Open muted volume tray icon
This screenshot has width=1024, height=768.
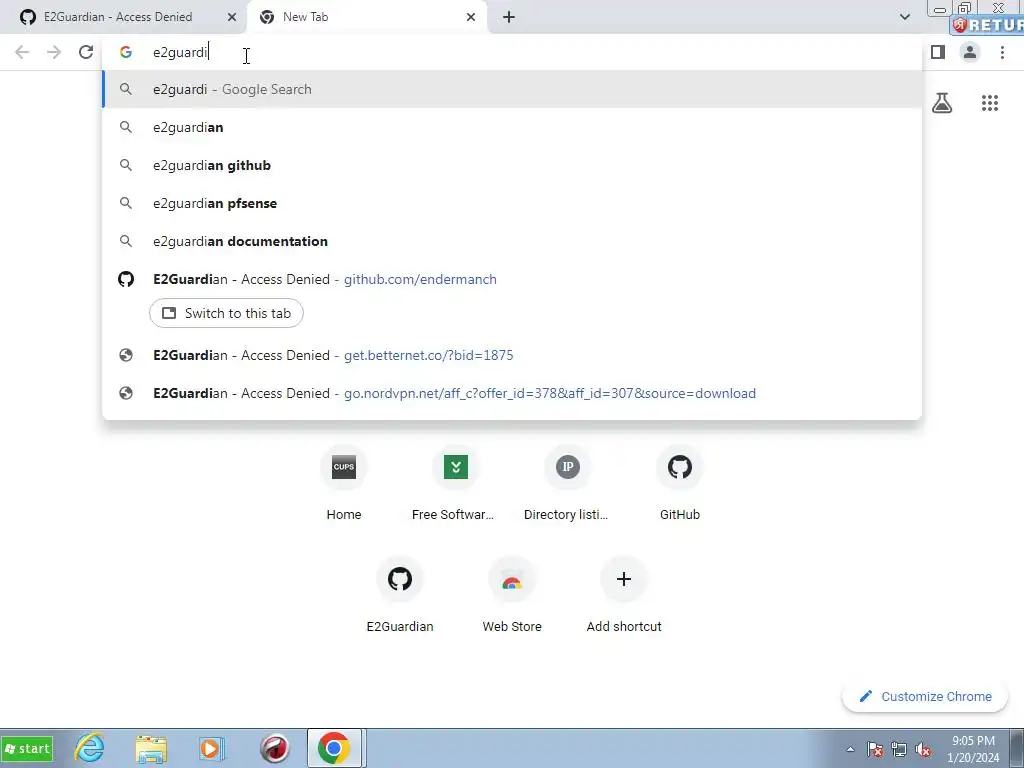pyautogui.click(x=923, y=749)
